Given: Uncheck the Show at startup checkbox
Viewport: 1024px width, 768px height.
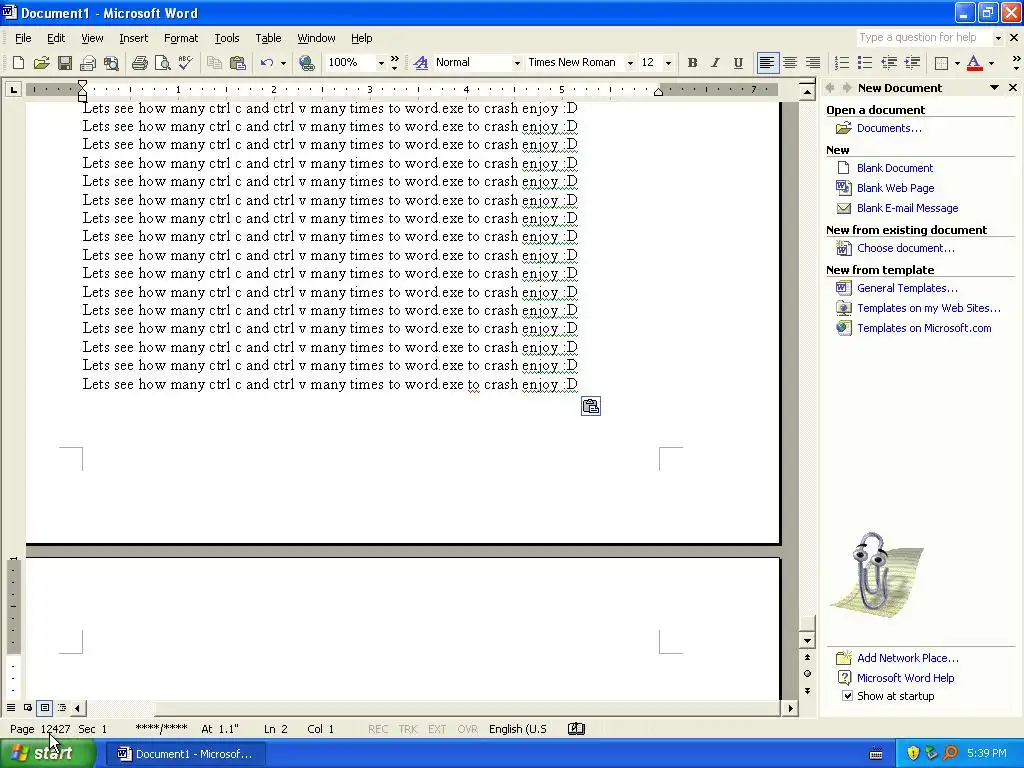Looking at the screenshot, I should pyautogui.click(x=847, y=696).
